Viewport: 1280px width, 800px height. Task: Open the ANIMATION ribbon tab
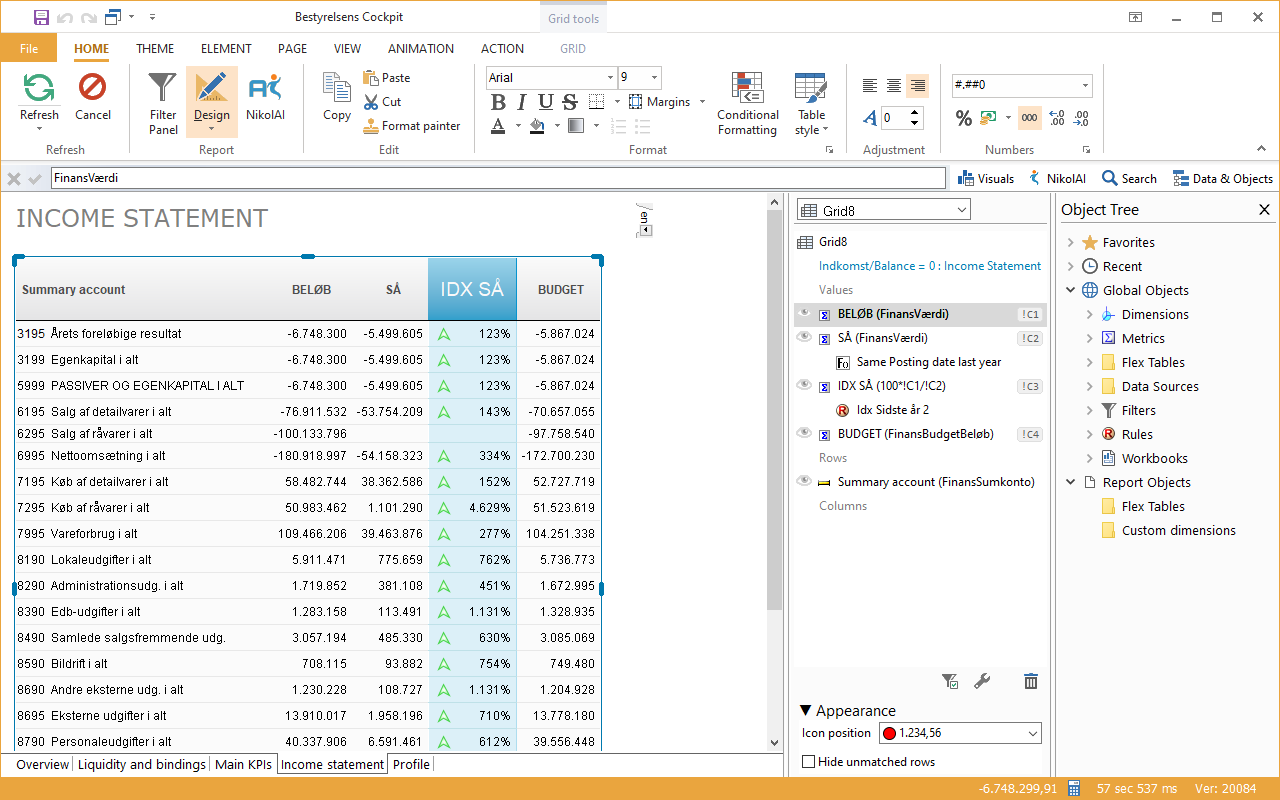click(421, 48)
